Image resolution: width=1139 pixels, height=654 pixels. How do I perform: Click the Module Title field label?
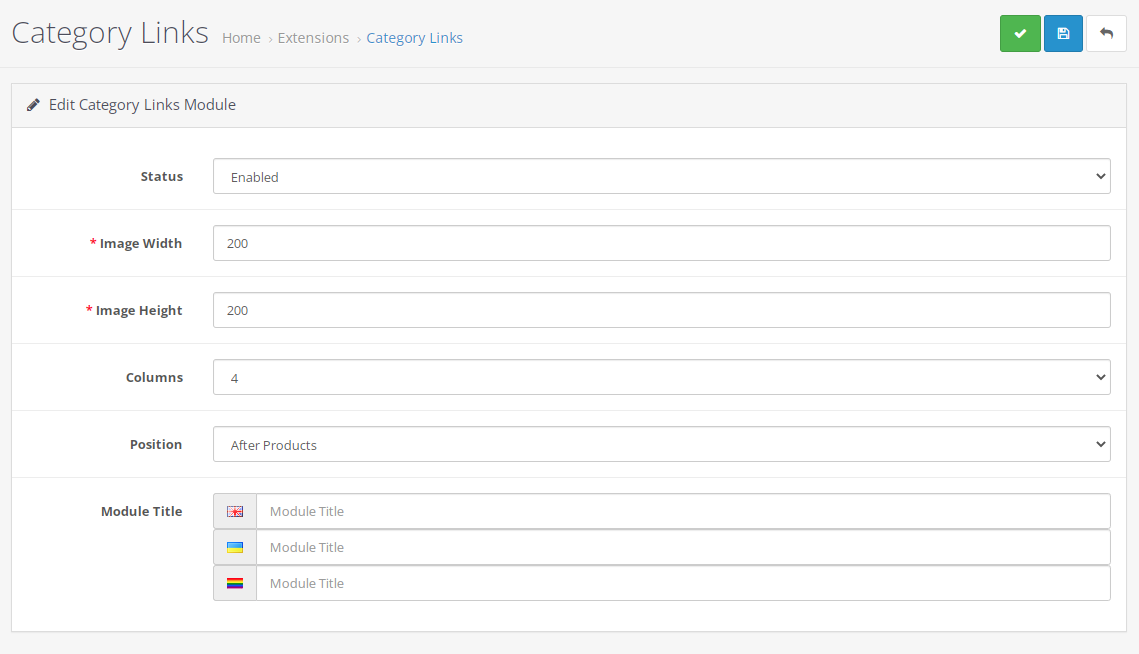point(142,512)
